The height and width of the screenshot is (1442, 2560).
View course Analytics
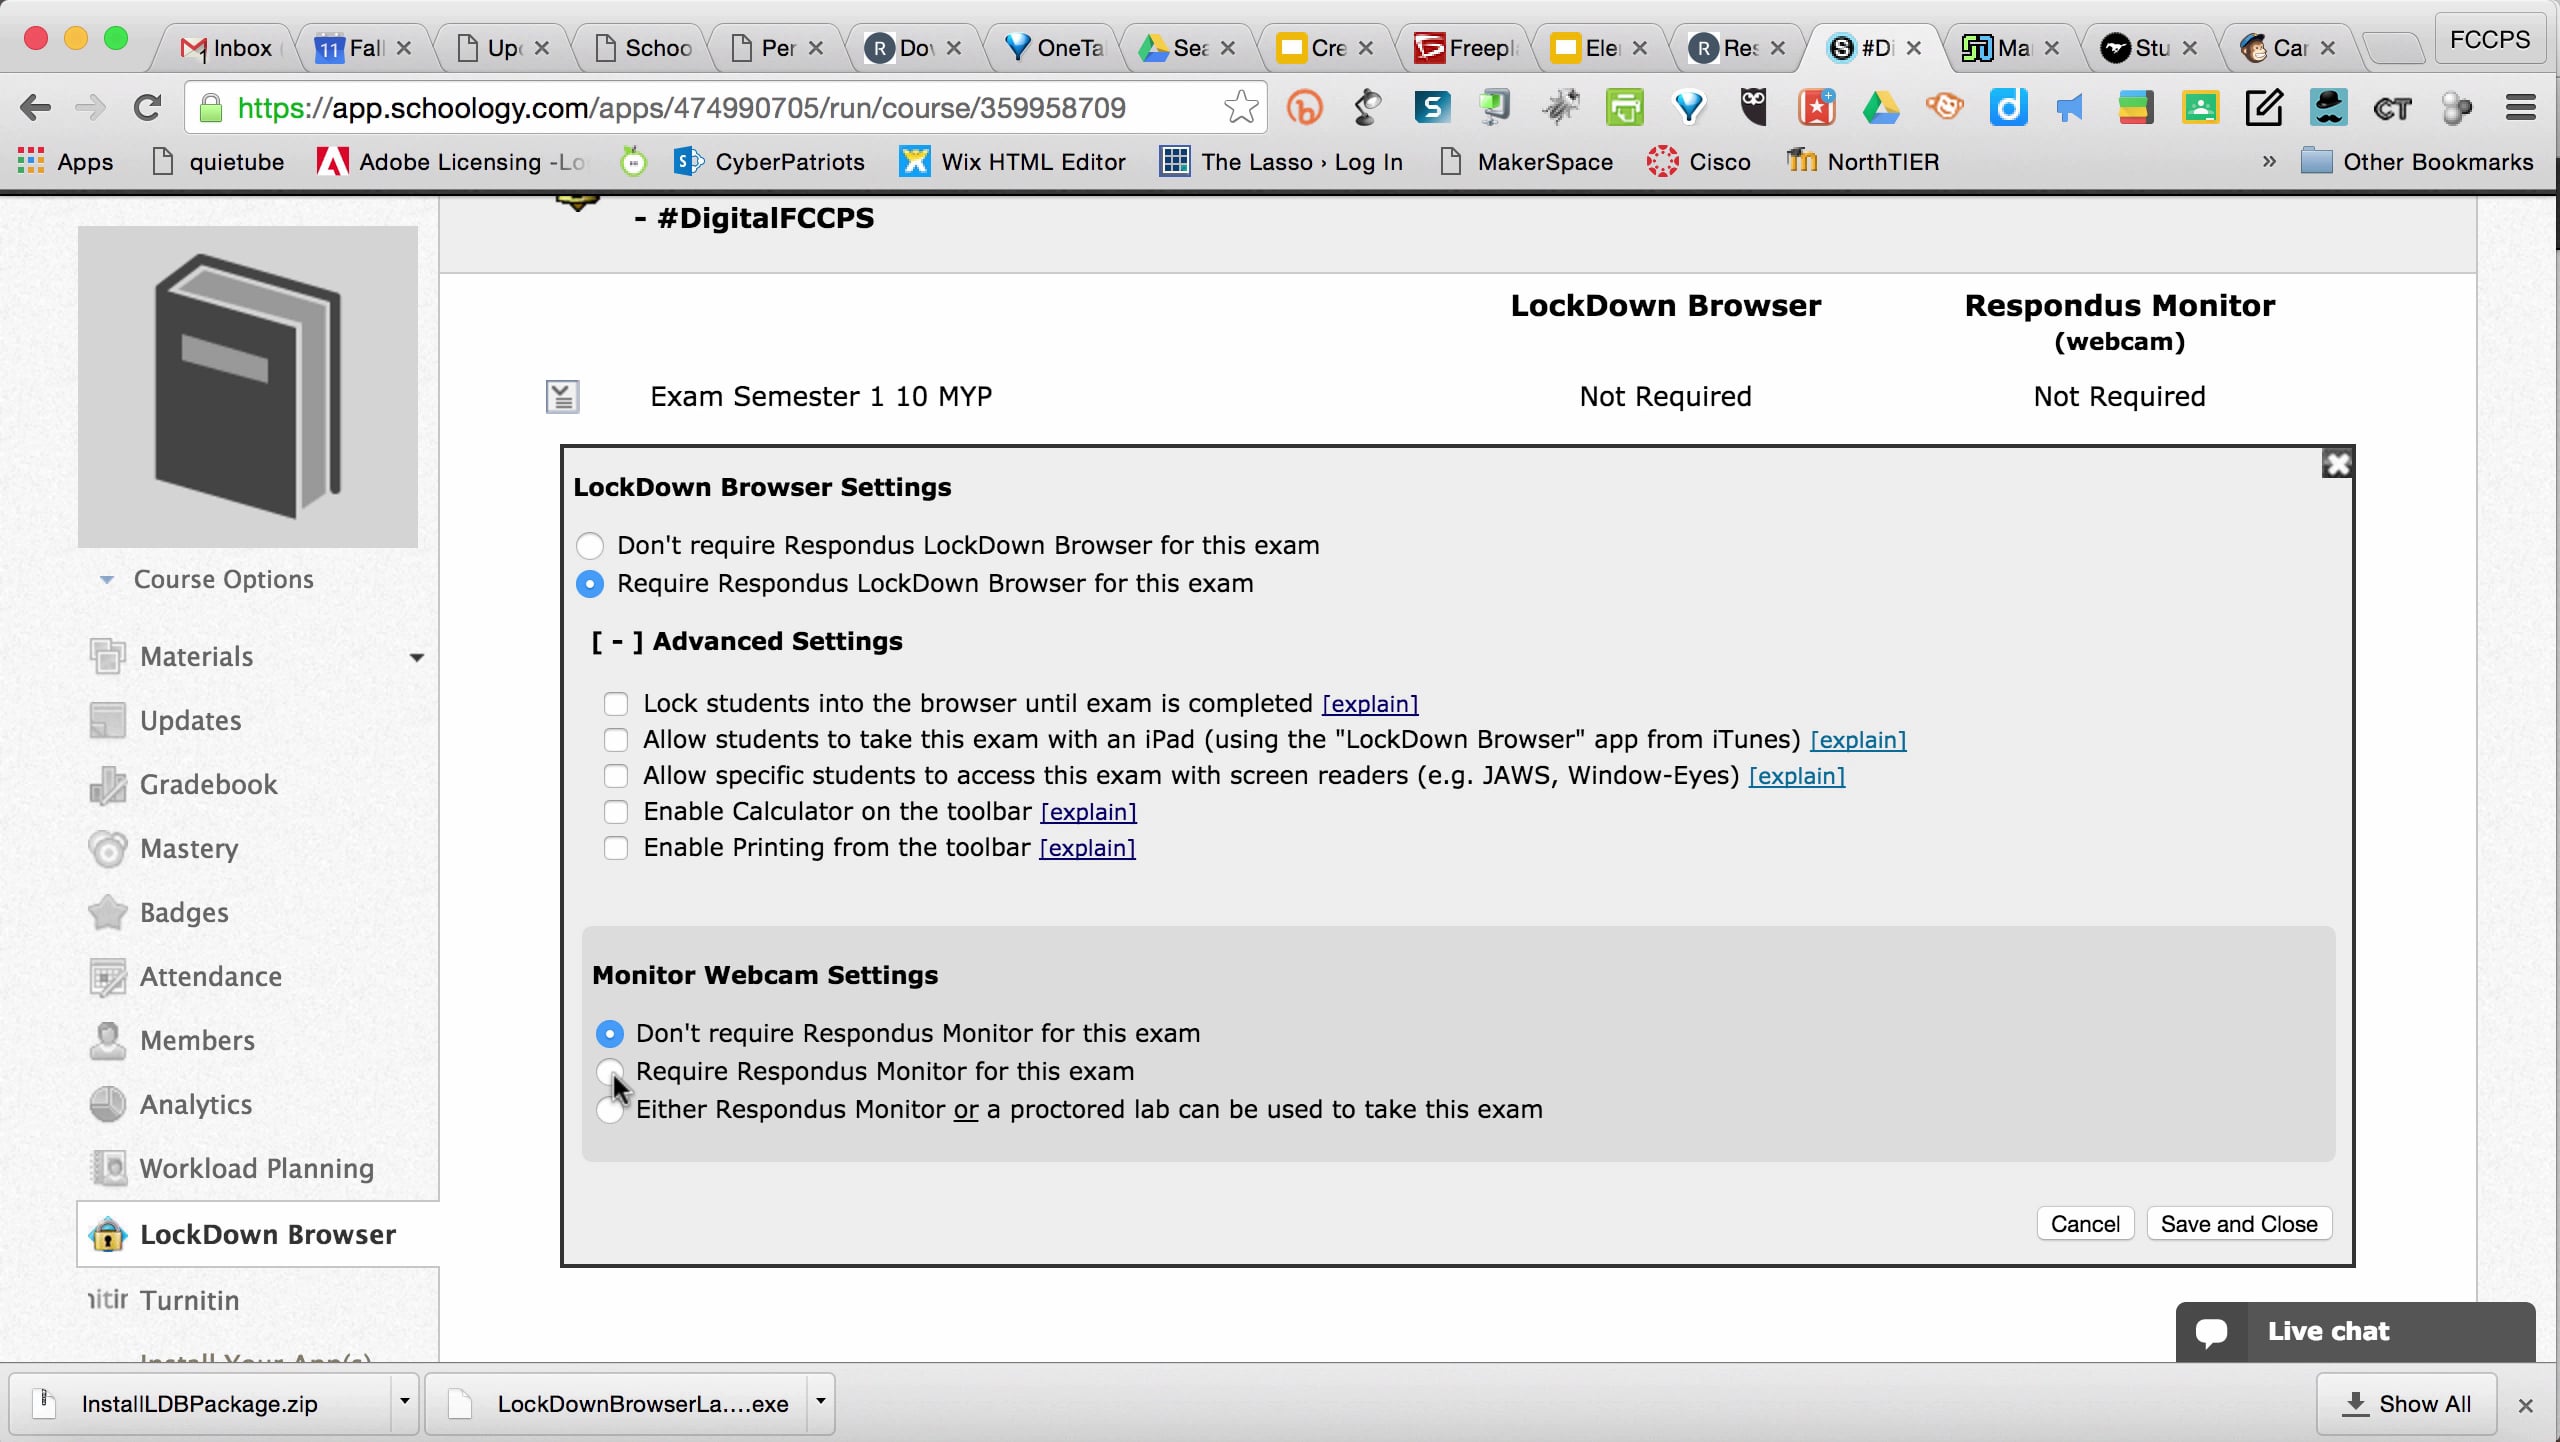(196, 1104)
